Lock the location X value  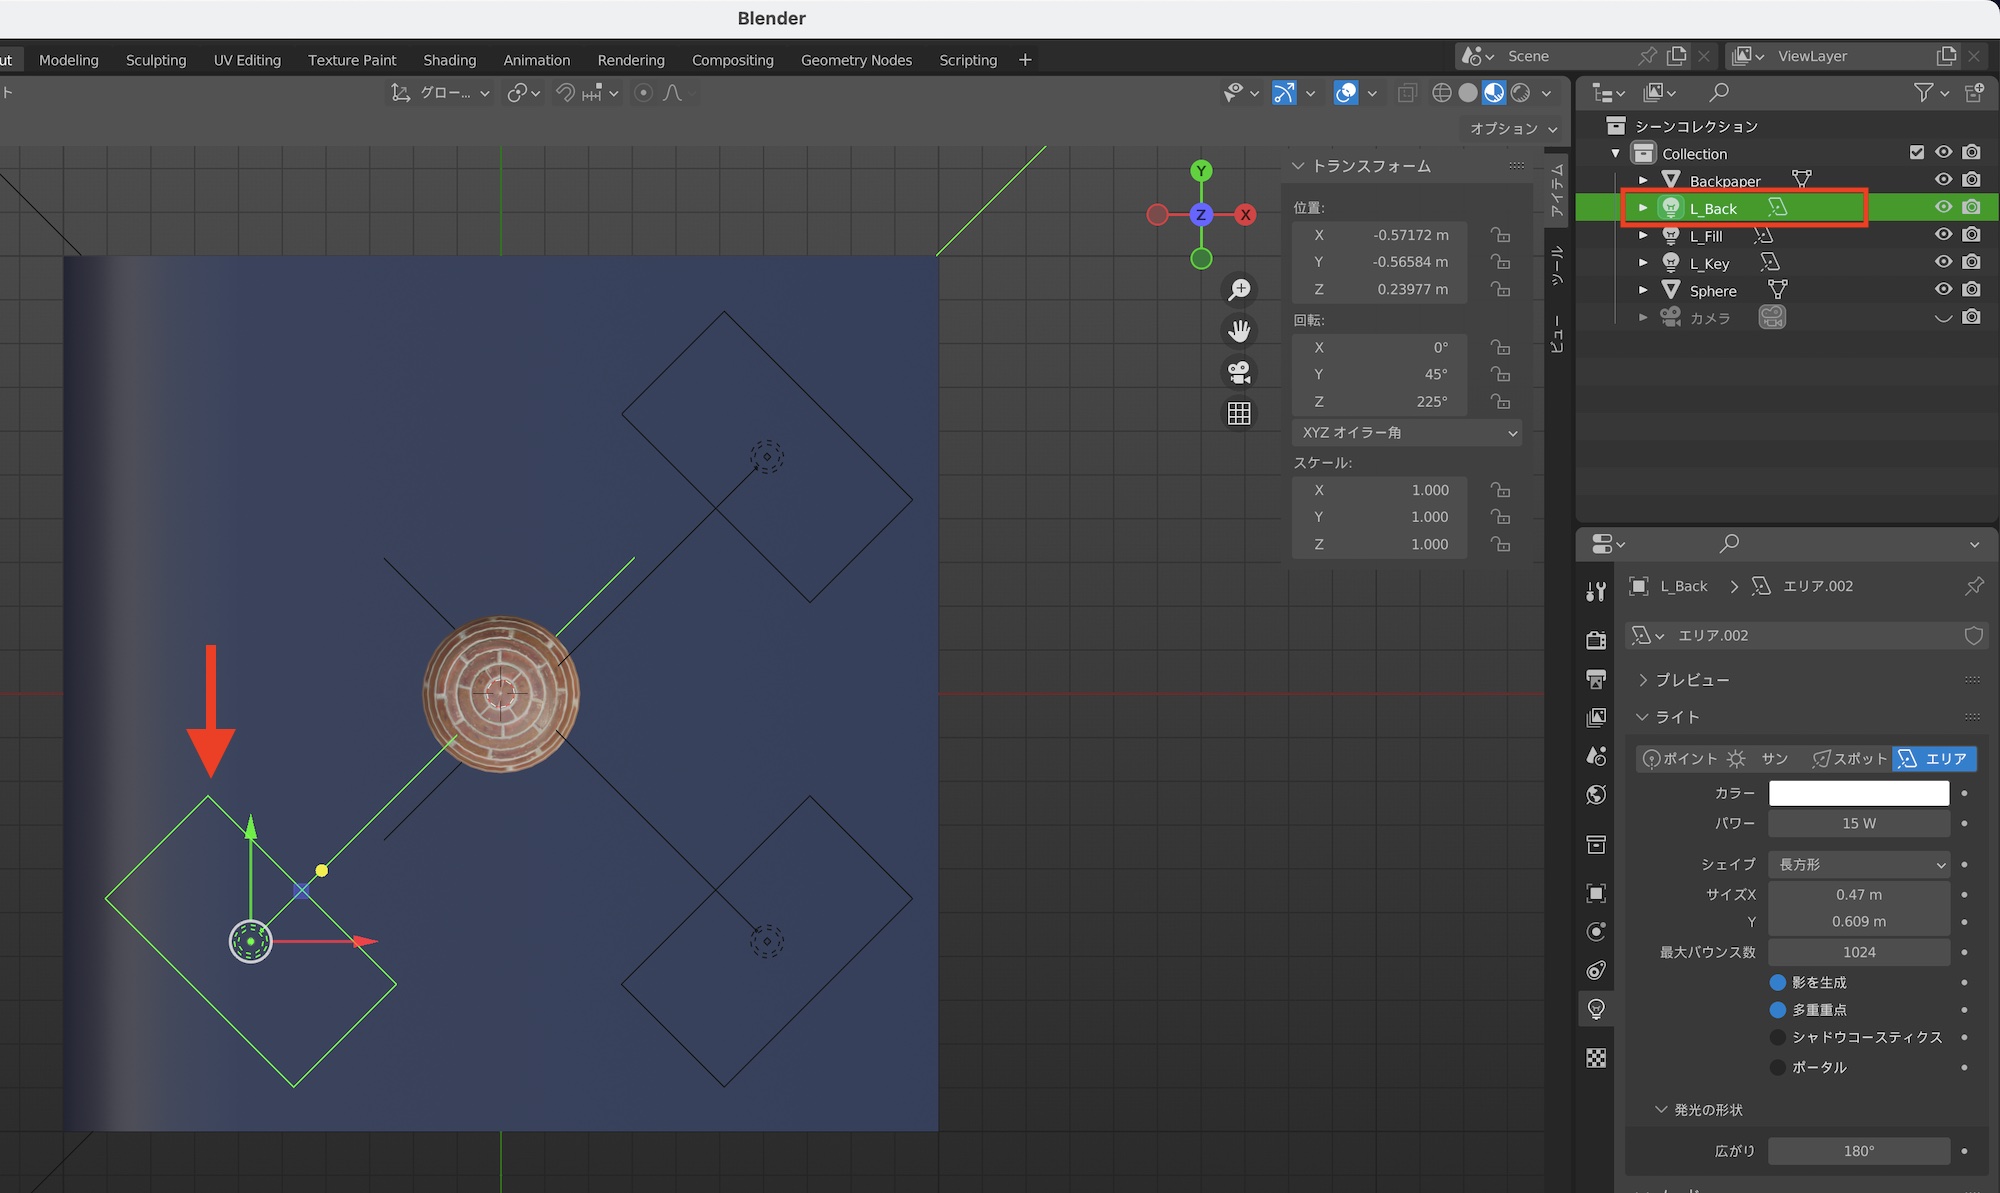(x=1500, y=235)
